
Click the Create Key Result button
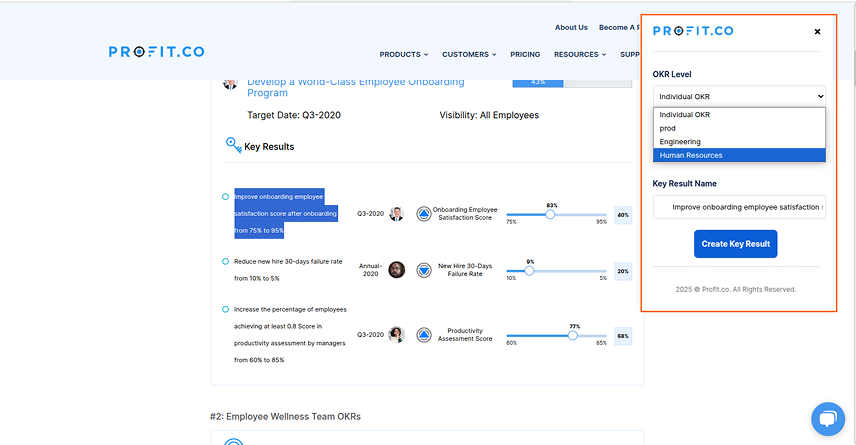(x=735, y=244)
